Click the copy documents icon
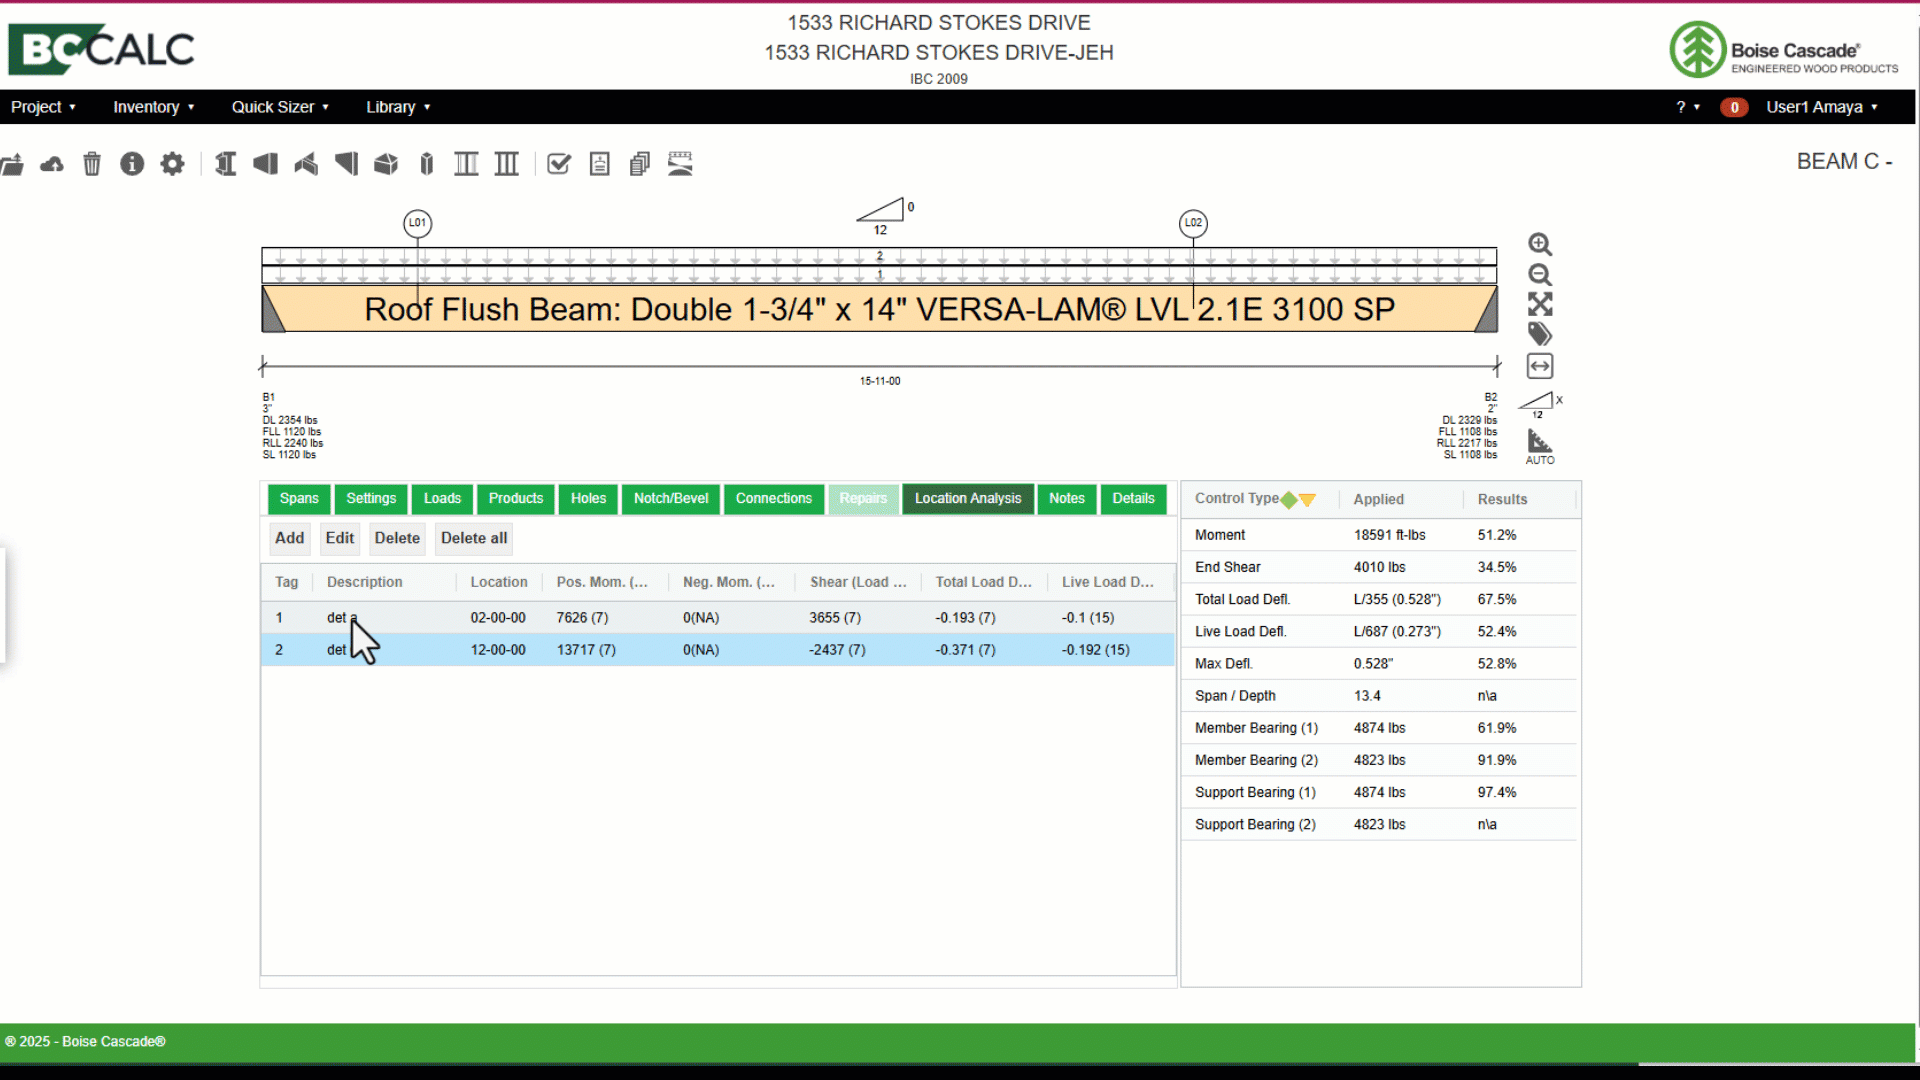This screenshot has width=1920, height=1080. (640, 164)
